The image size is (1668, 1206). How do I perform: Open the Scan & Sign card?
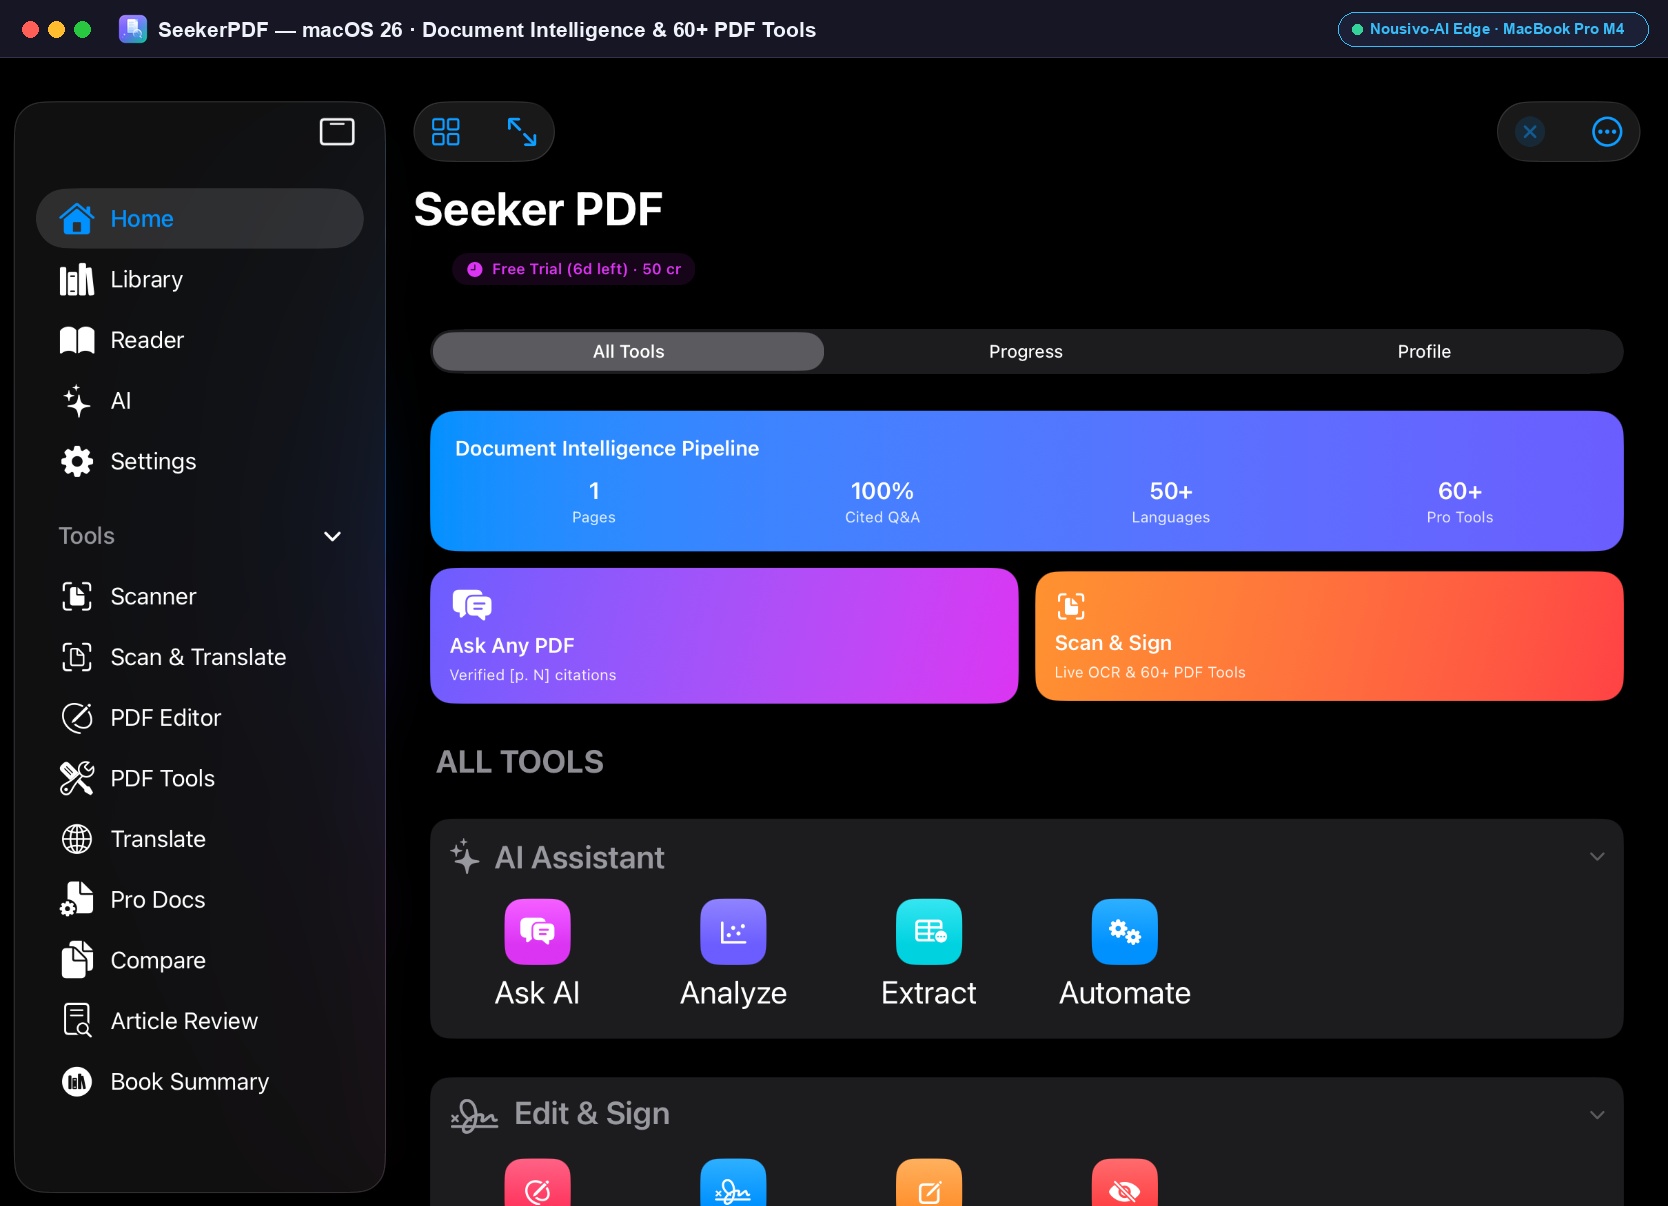pyautogui.click(x=1329, y=636)
